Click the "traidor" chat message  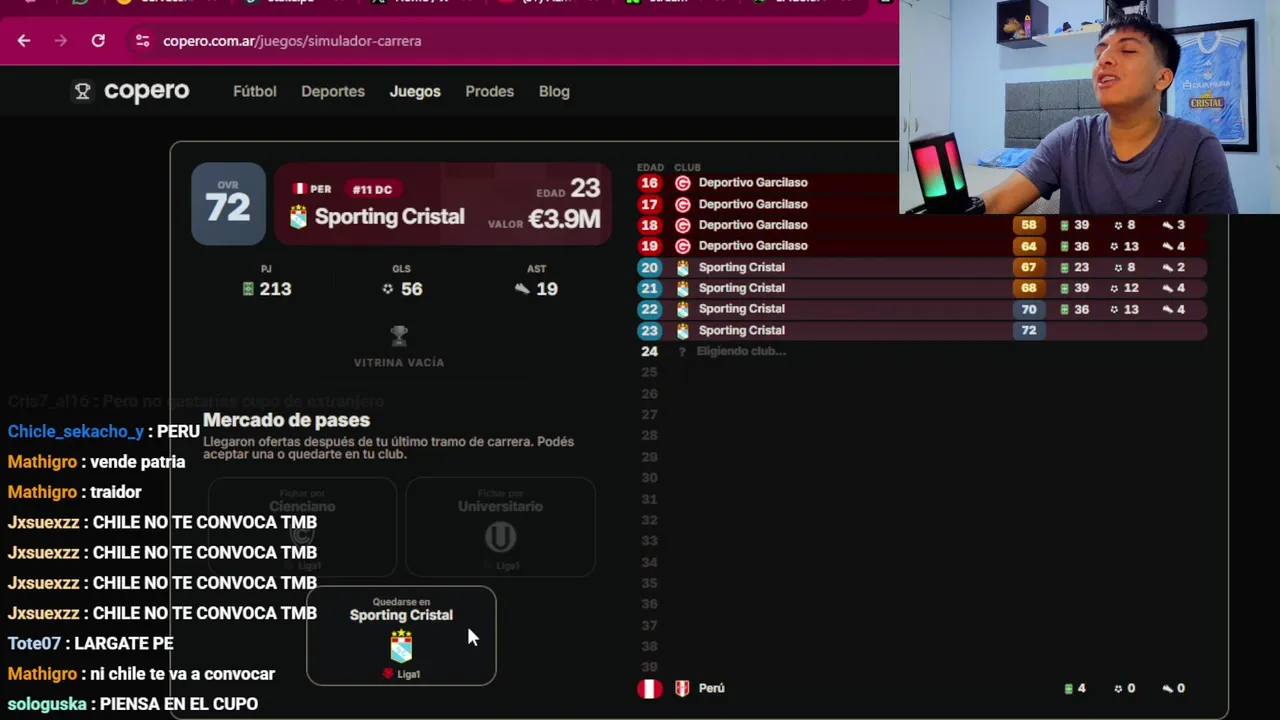[116, 492]
